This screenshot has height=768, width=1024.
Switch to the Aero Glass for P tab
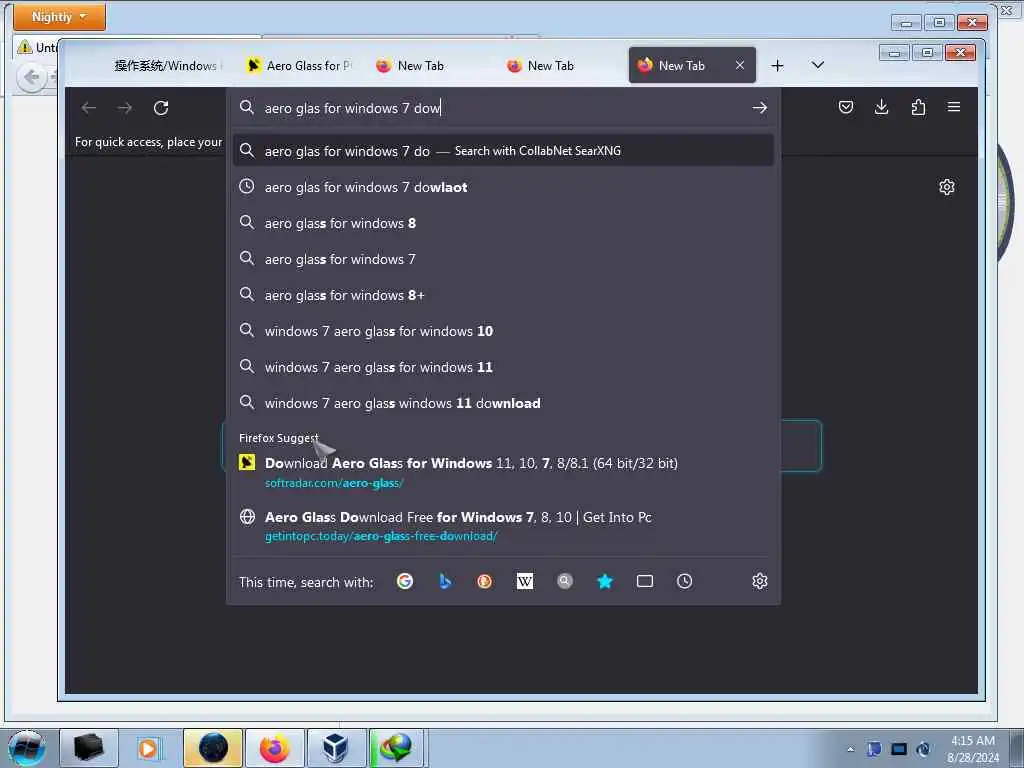300,65
